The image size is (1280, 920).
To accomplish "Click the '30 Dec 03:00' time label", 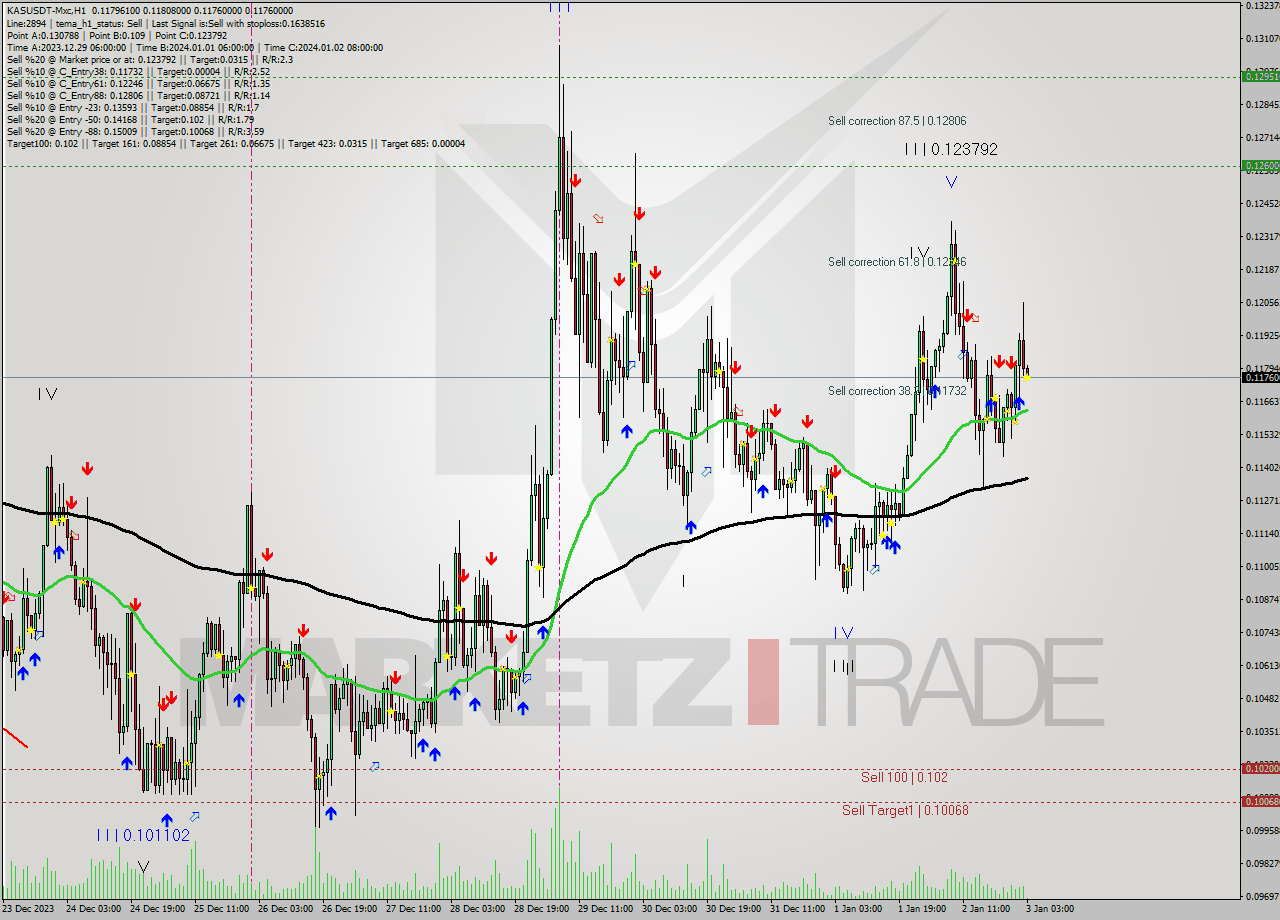I will (669, 909).
